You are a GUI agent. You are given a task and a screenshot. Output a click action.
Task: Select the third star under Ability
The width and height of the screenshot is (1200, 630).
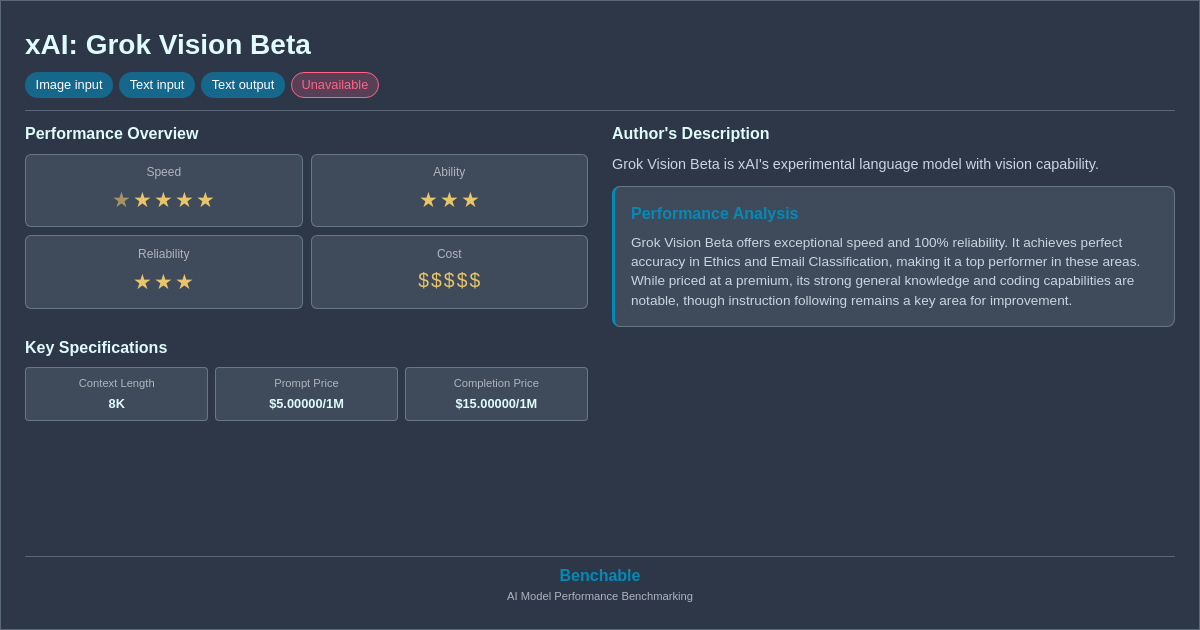[470, 199]
